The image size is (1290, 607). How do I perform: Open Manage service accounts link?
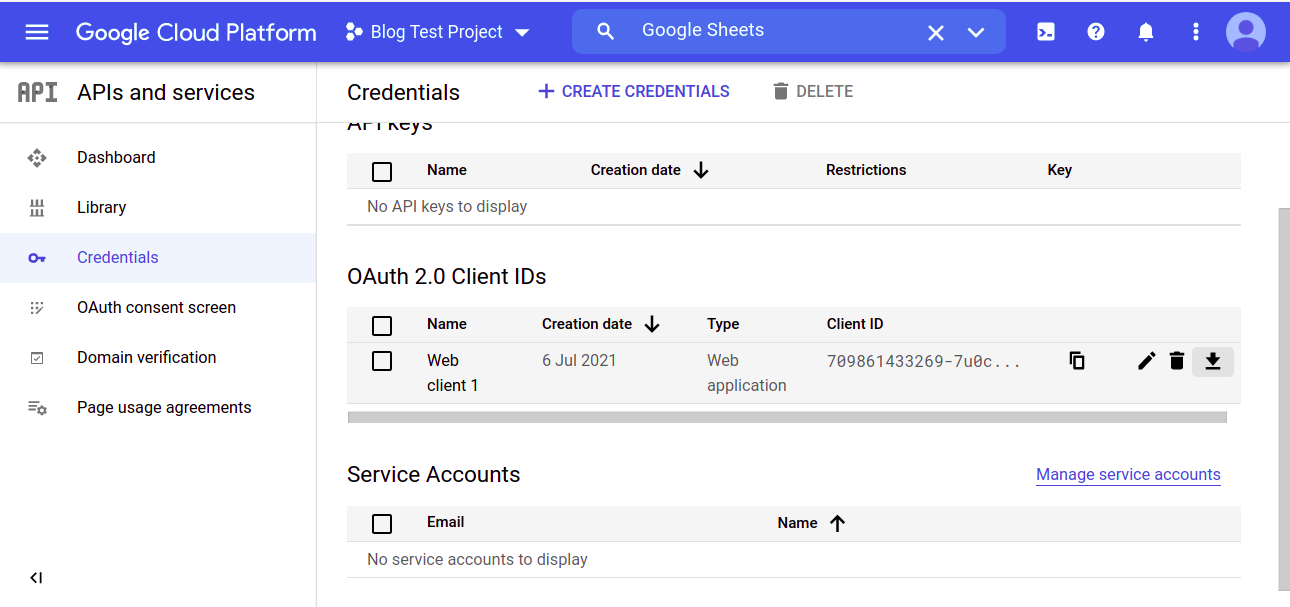1128,474
